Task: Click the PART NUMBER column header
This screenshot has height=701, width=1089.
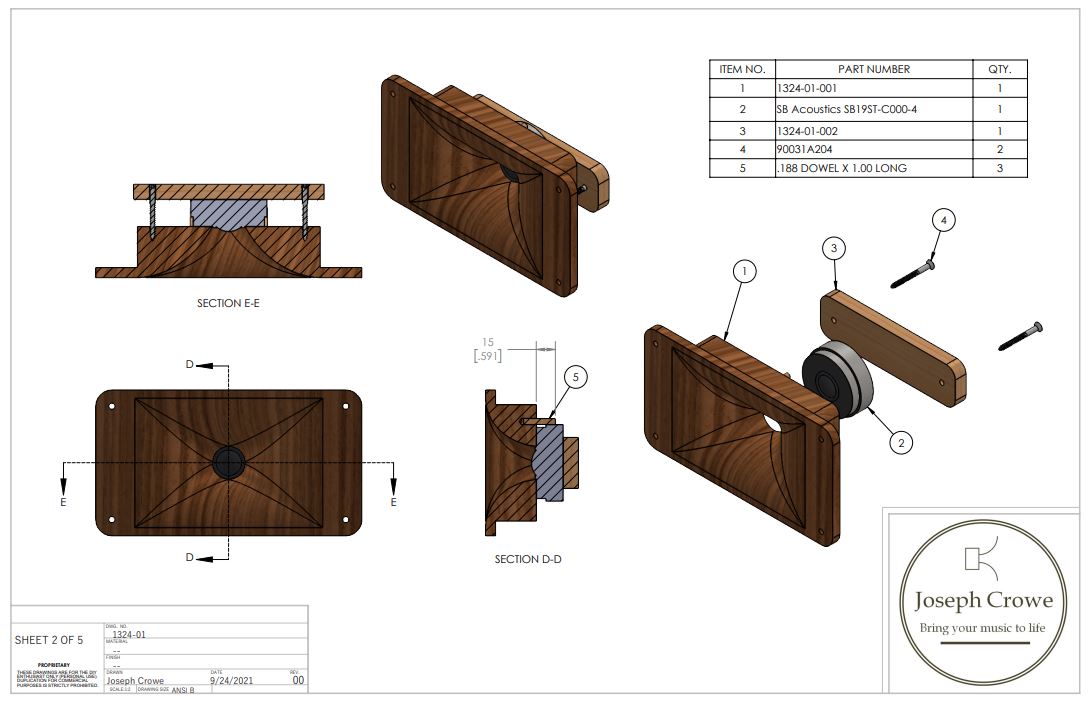Action: pos(874,69)
